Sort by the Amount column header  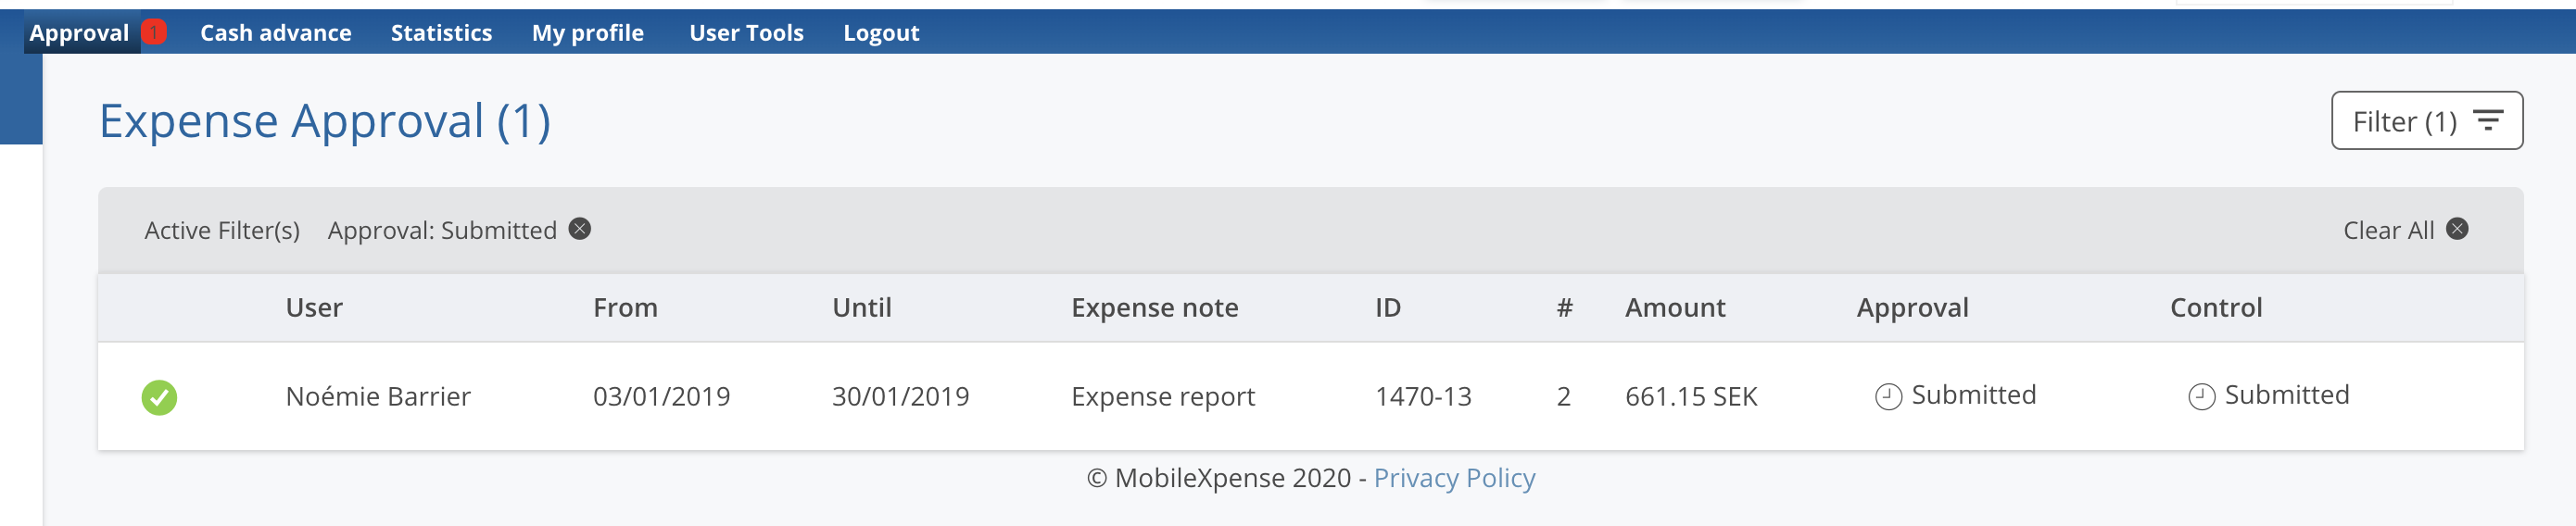click(x=1675, y=308)
